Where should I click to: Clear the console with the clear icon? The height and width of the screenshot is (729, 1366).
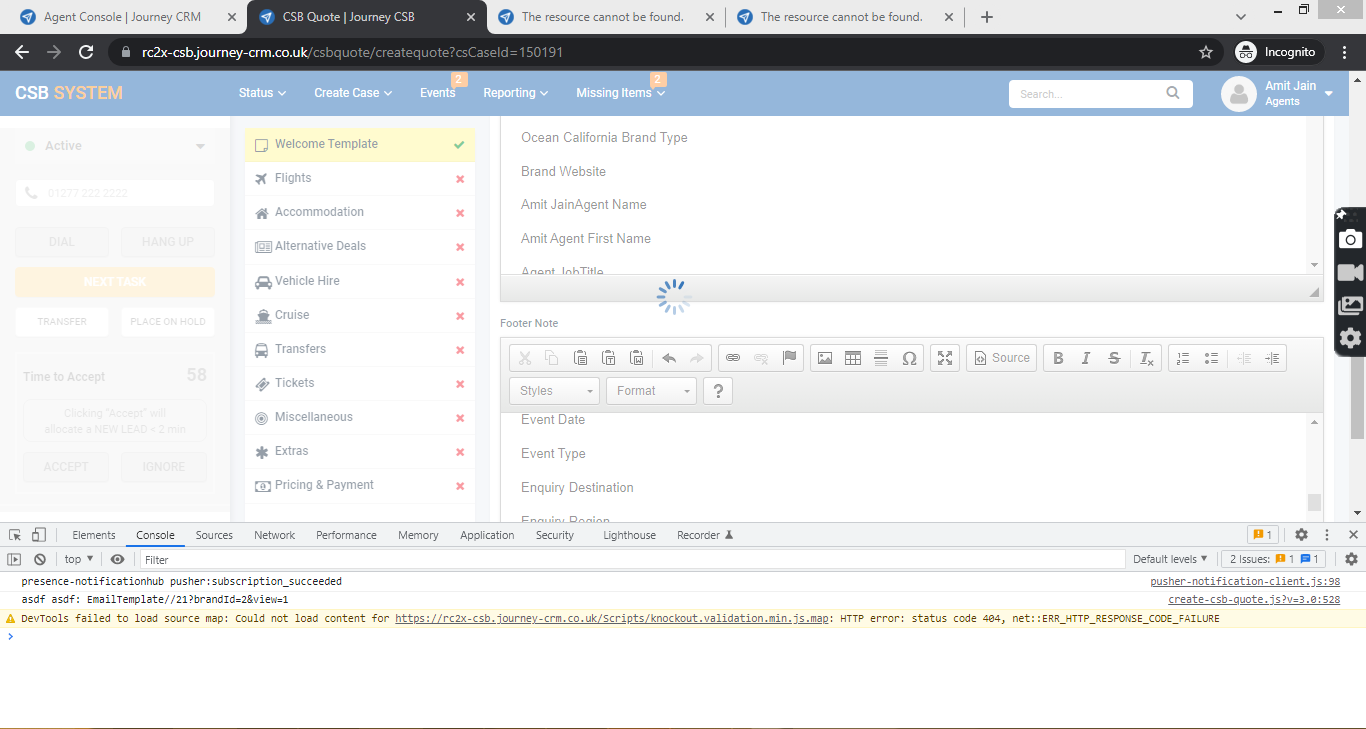[x=40, y=559]
